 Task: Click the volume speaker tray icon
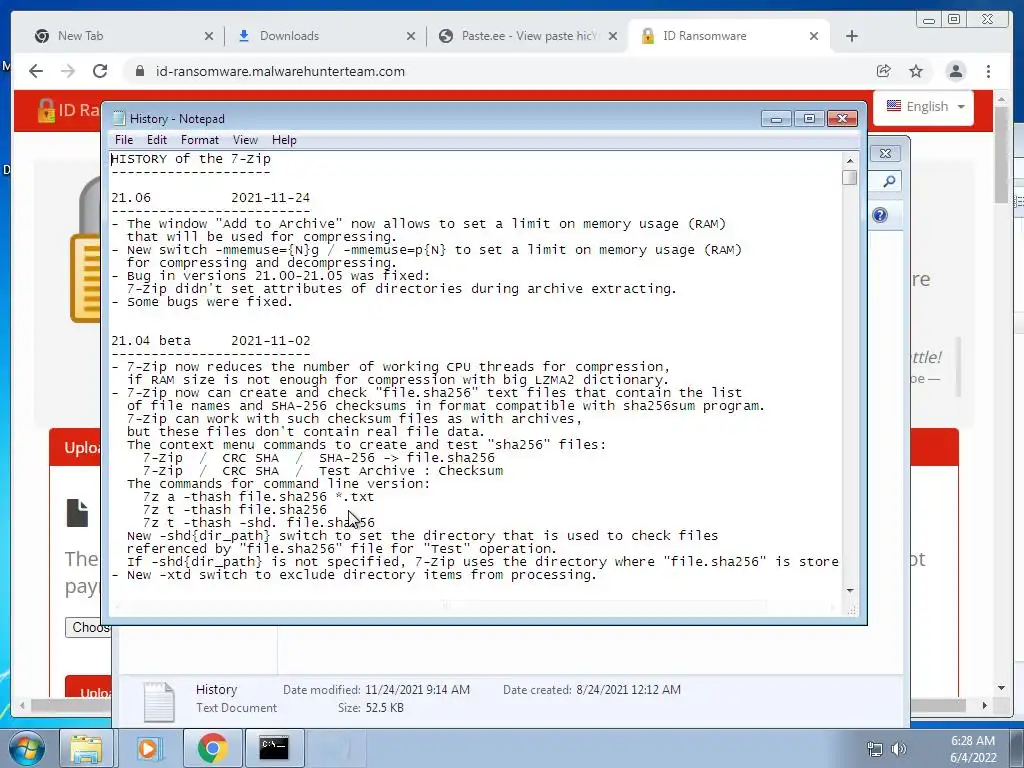click(899, 749)
